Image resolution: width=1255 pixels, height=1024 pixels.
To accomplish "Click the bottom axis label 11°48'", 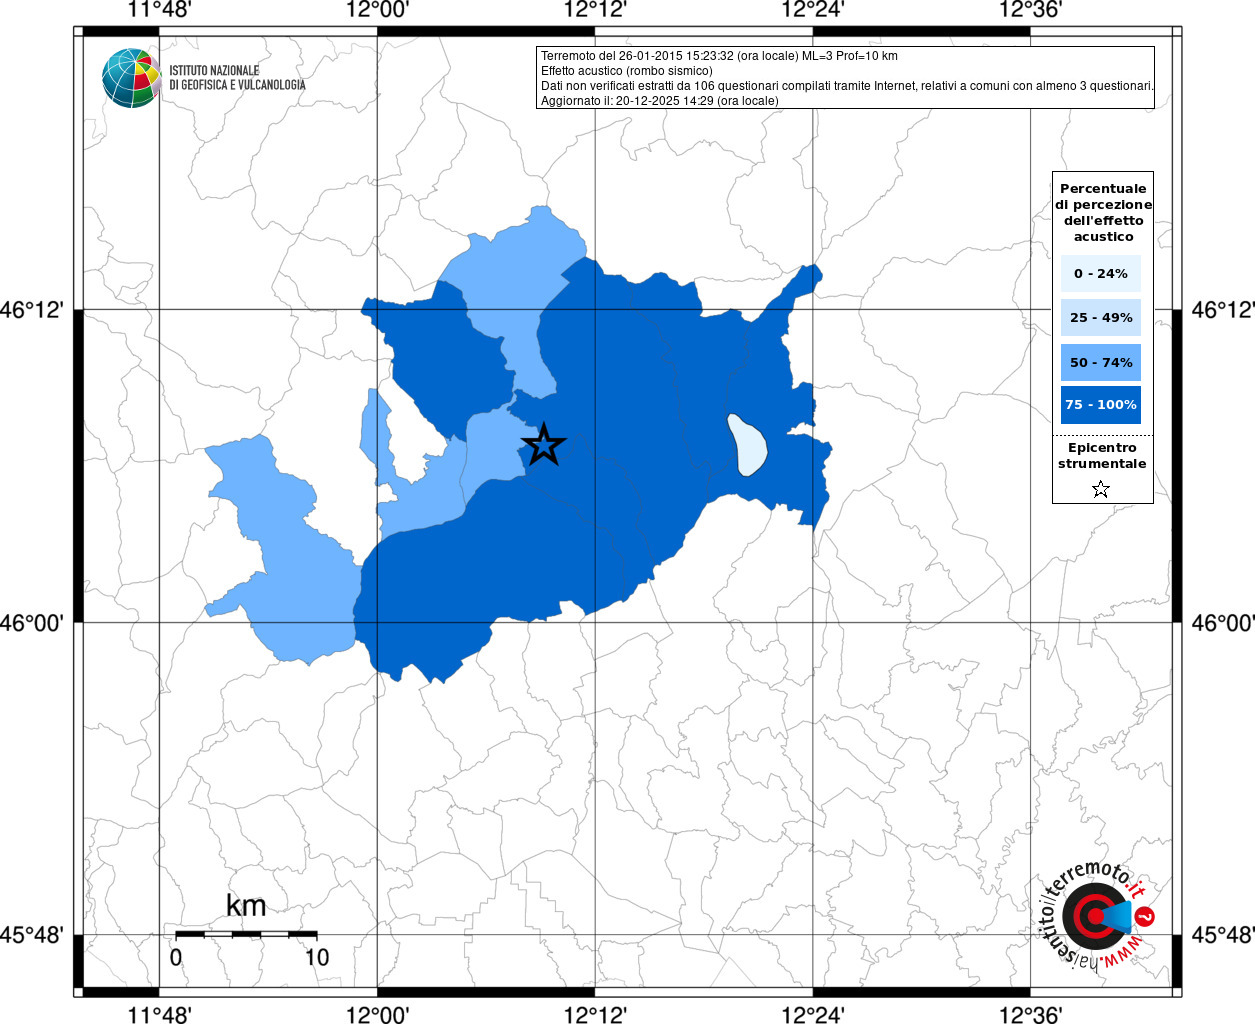I will 160,1014.
